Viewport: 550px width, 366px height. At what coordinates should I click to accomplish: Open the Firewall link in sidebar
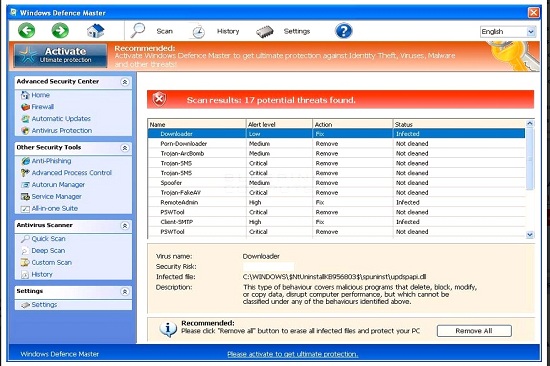[x=43, y=107]
